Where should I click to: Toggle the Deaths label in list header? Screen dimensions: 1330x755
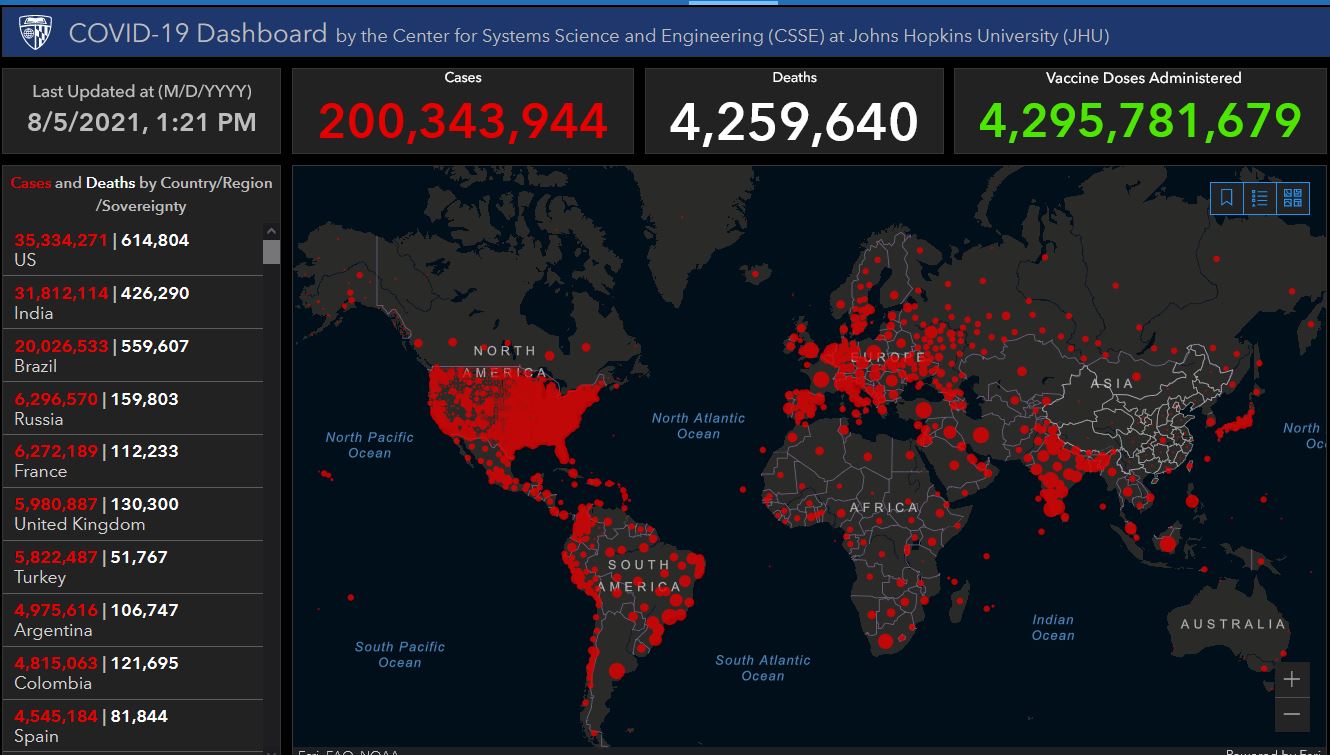[110, 183]
